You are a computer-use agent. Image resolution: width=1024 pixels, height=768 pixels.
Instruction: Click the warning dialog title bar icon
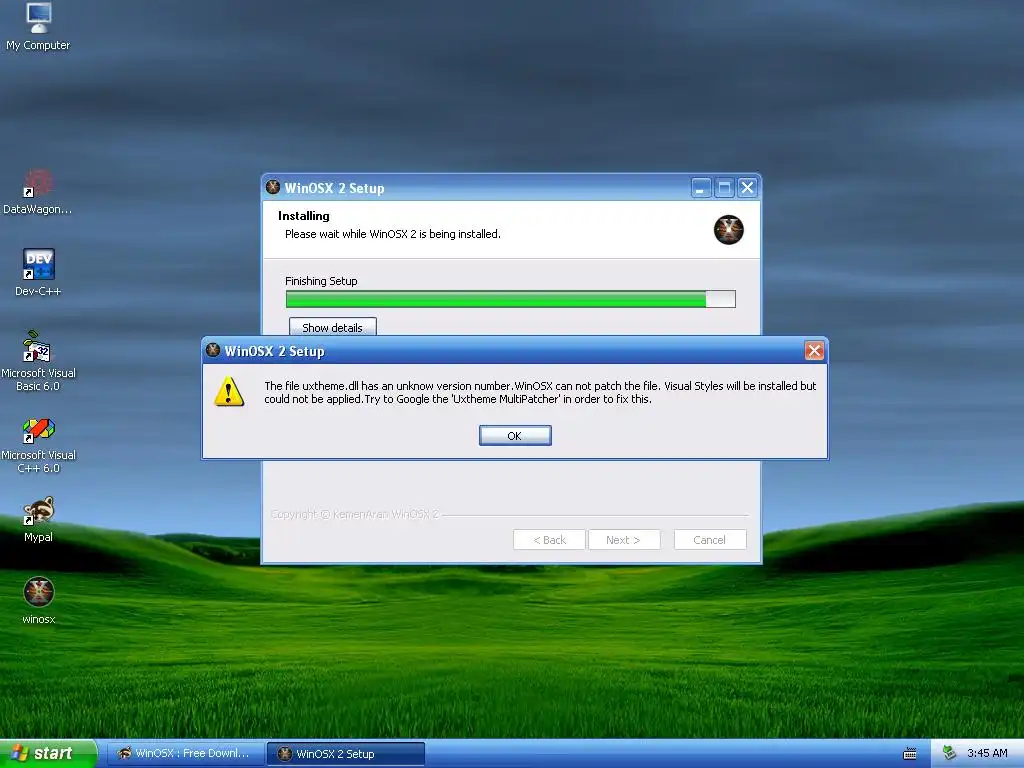click(x=213, y=350)
